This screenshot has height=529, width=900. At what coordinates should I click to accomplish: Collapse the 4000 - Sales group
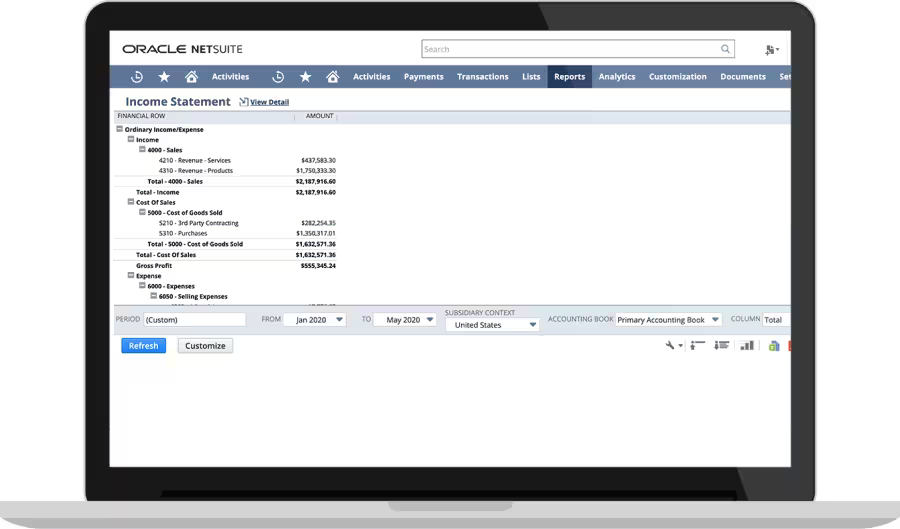(x=142, y=150)
